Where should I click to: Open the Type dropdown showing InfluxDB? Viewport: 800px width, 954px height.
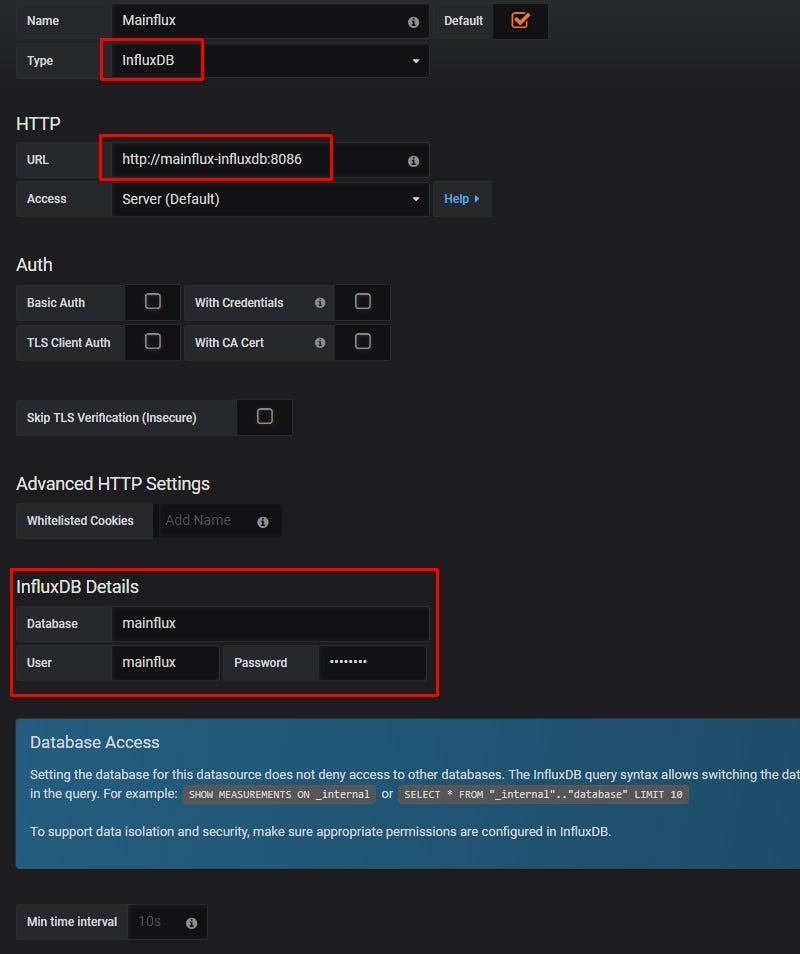(271, 60)
